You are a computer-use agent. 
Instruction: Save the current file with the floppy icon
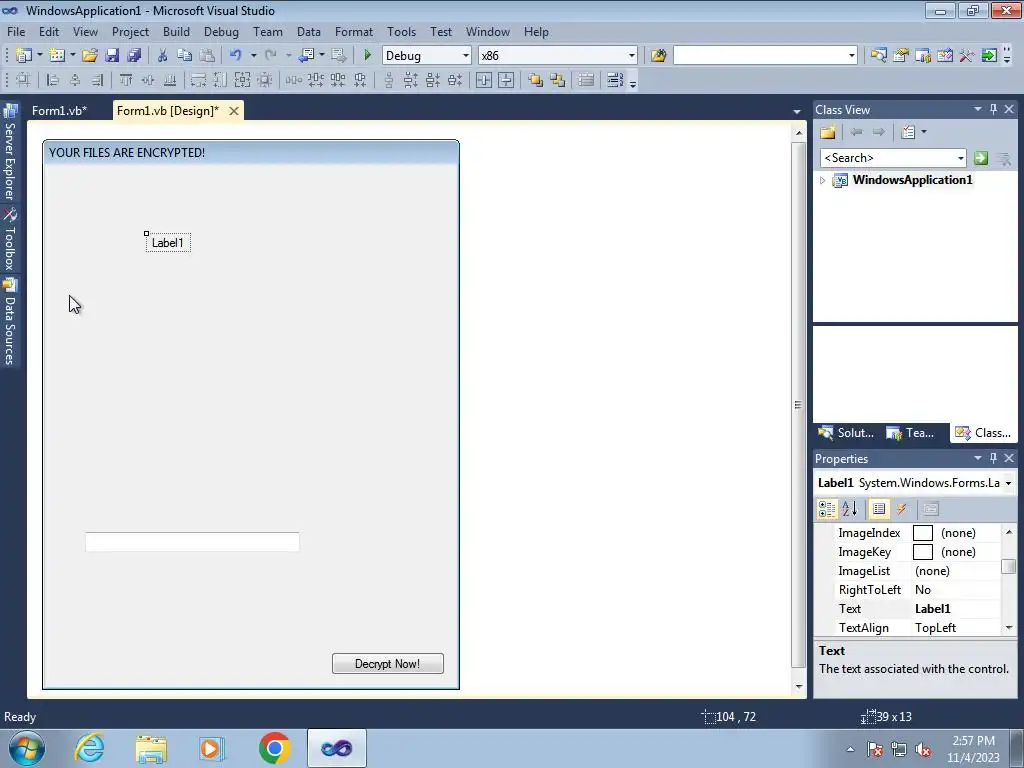click(x=112, y=56)
